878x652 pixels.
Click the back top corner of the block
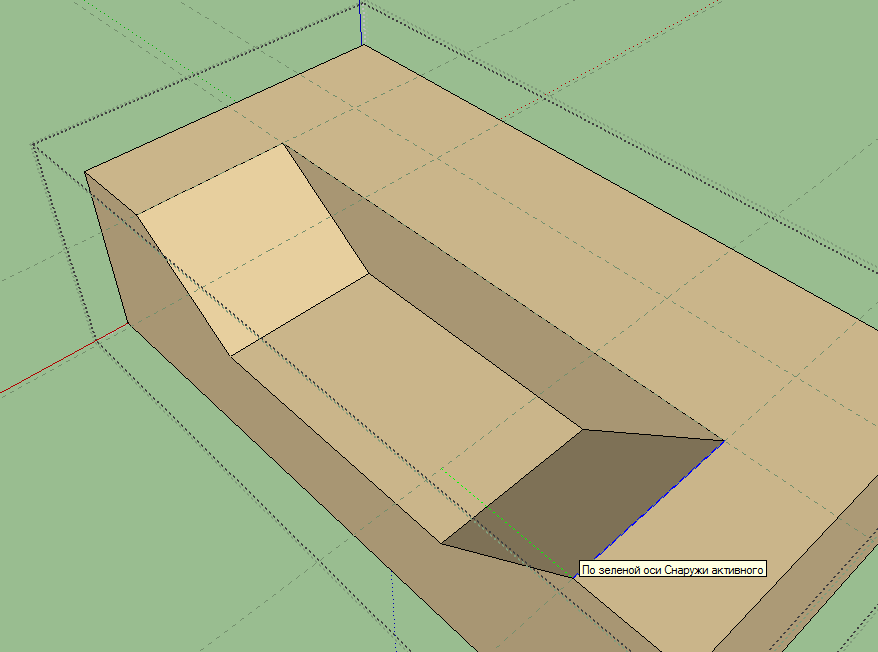pos(362,46)
